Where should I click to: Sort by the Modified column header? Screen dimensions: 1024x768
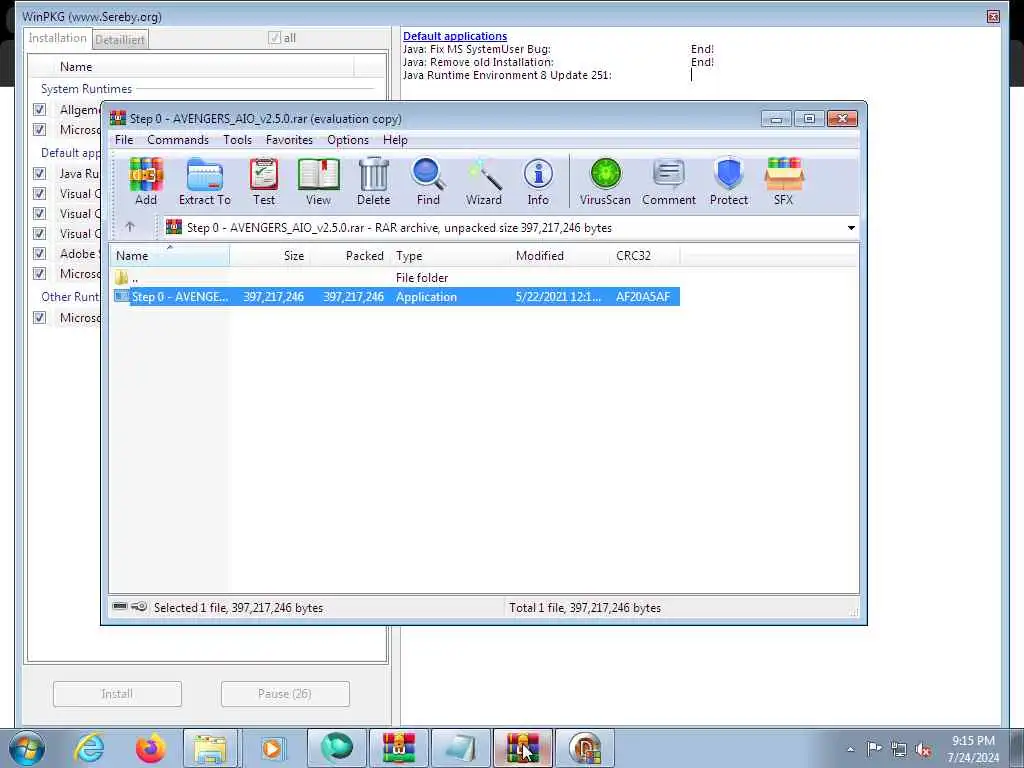click(x=561, y=255)
